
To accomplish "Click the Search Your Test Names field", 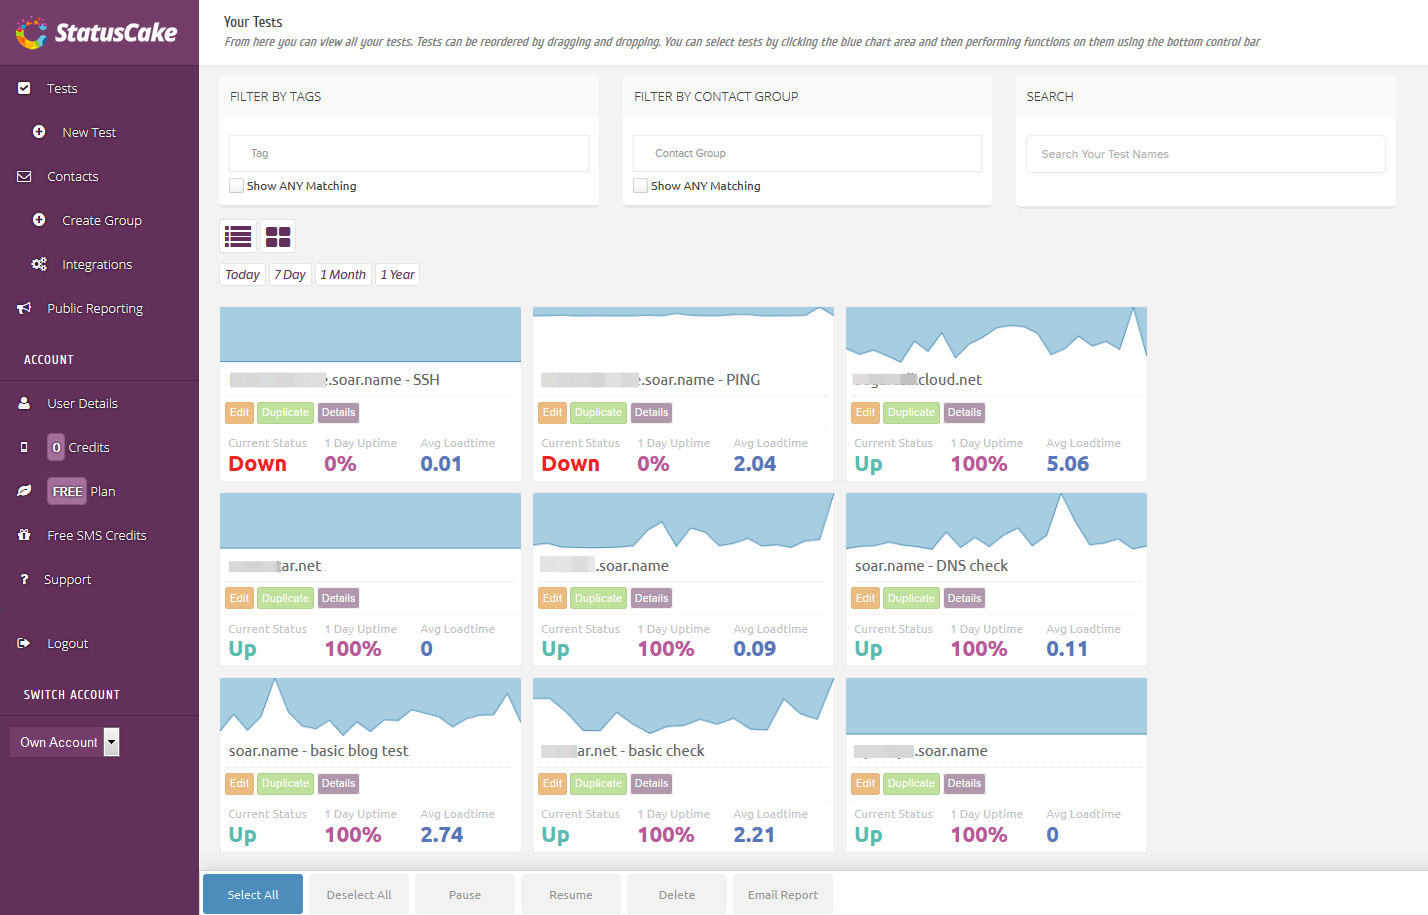I will [x=1205, y=154].
